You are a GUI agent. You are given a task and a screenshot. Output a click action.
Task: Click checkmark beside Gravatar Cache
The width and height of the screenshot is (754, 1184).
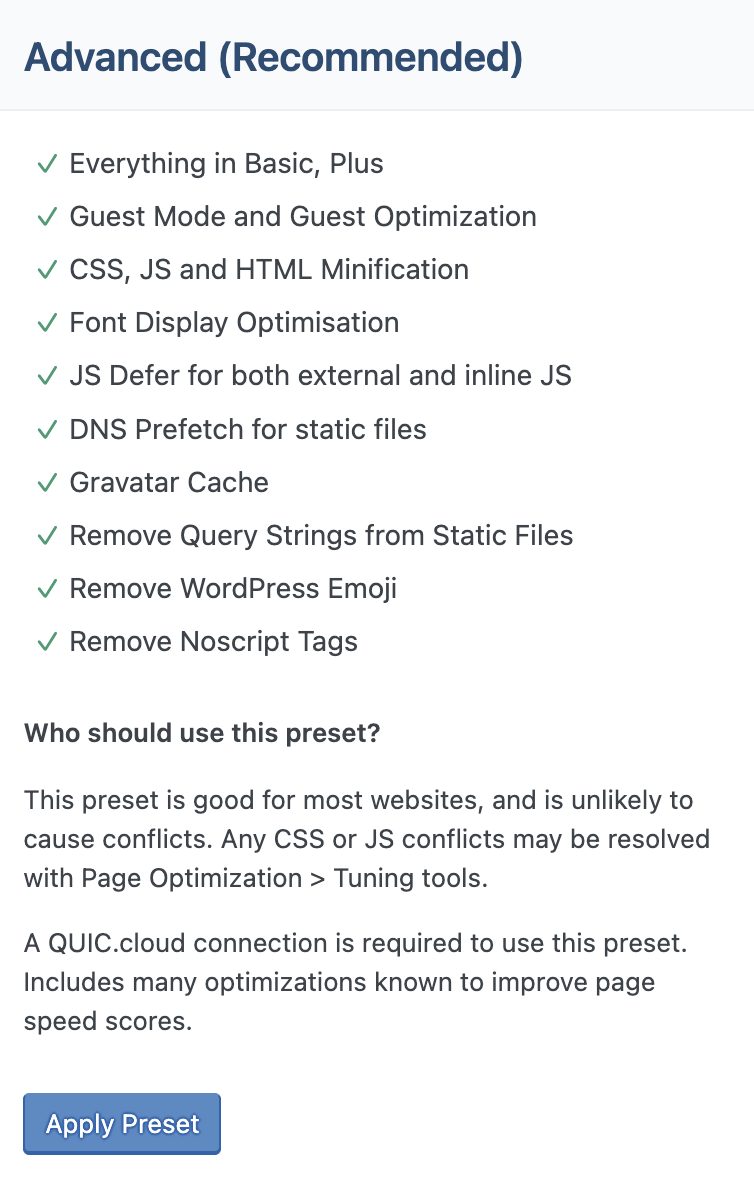pos(46,483)
